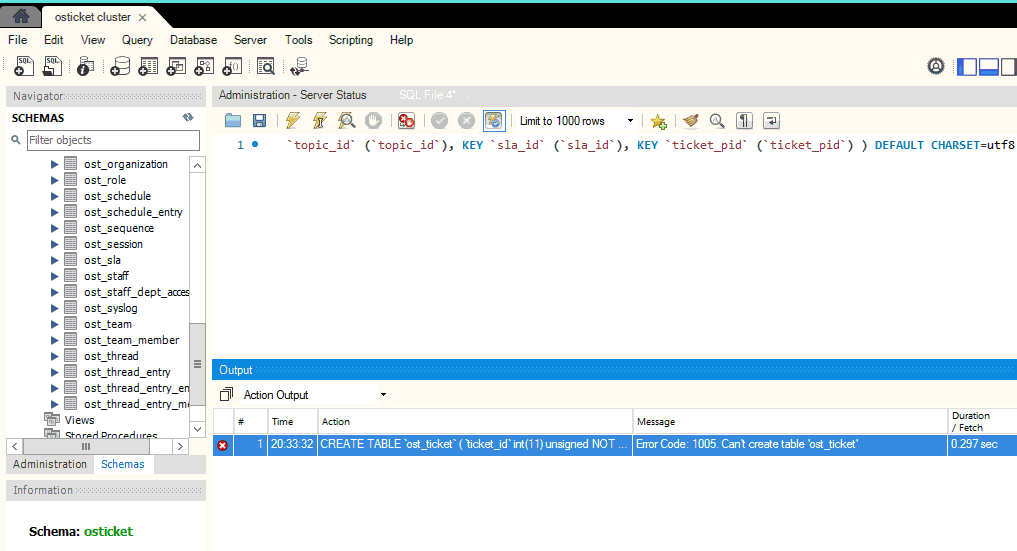Toggle auto-commit mode button
Screen dimensions: 1017x551
click(494, 121)
